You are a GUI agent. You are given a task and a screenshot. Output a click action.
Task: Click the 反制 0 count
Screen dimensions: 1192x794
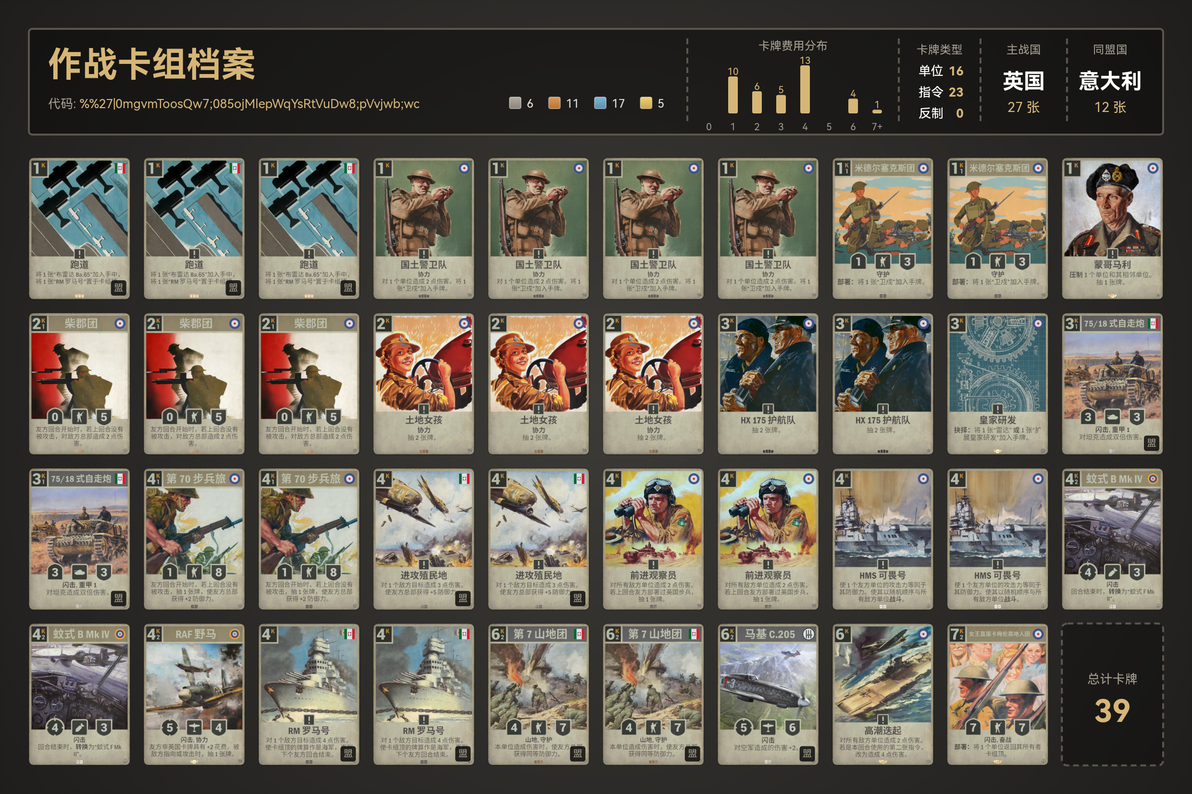940,113
